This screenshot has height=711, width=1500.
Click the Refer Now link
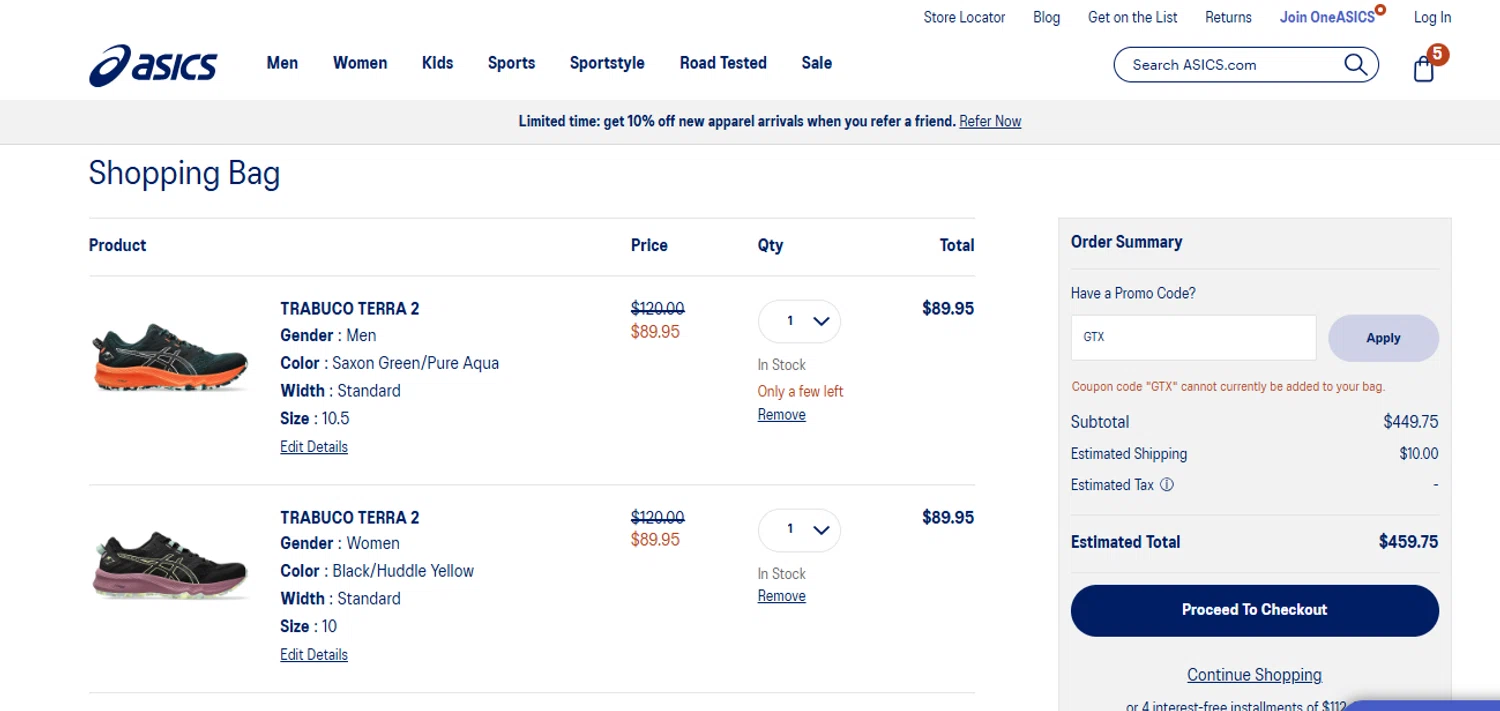990,122
